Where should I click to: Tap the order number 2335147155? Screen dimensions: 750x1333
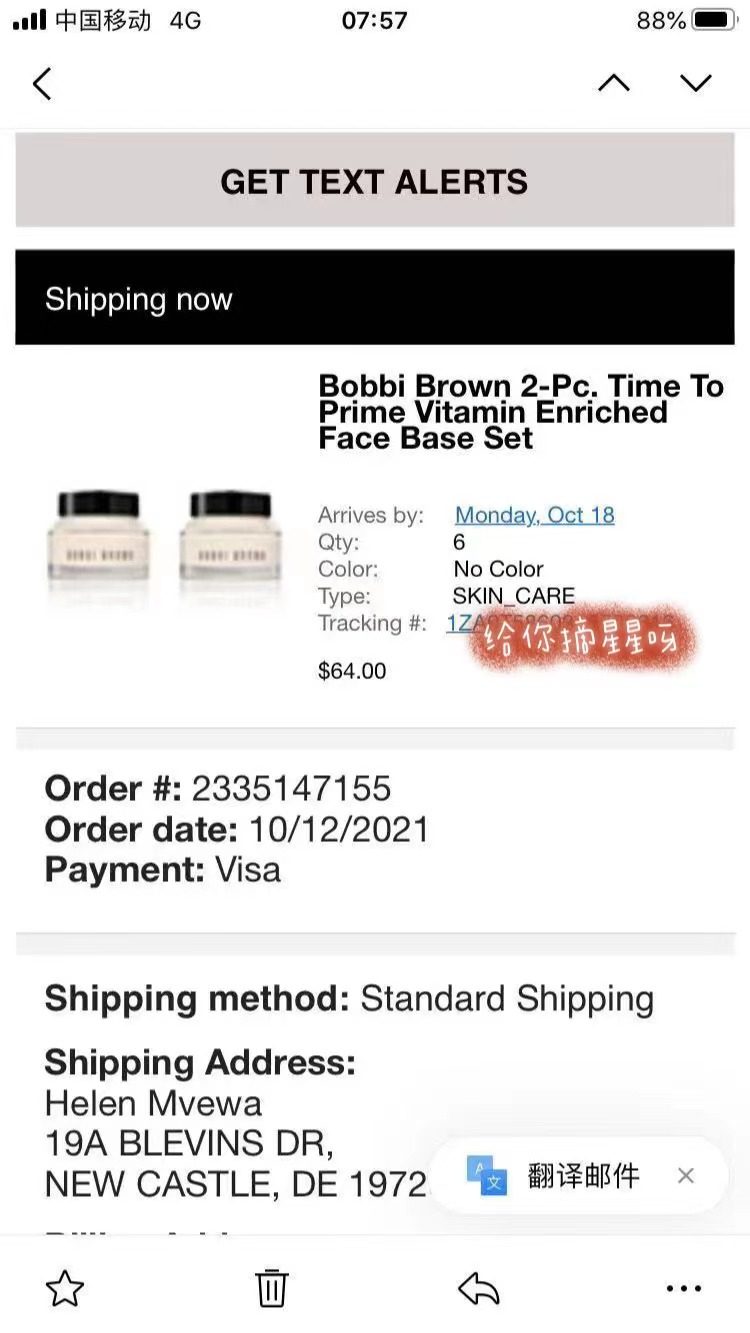[x=291, y=788]
